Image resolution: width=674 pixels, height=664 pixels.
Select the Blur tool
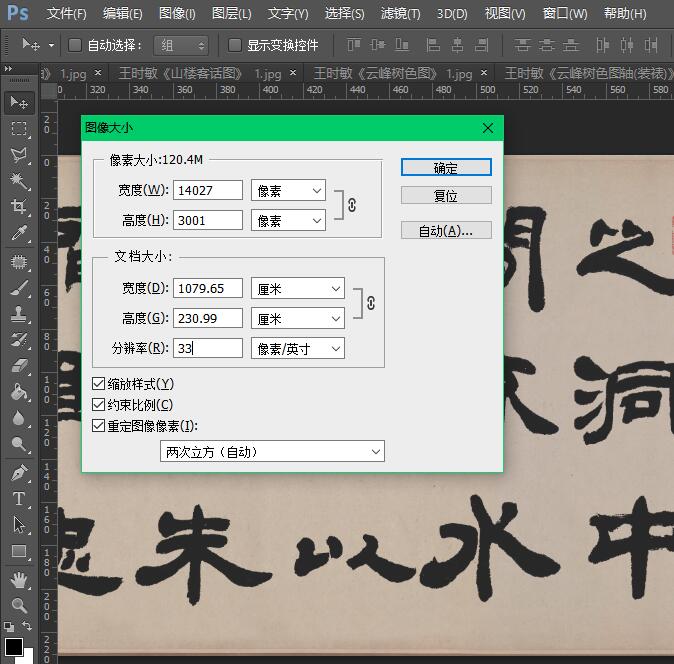pos(18,418)
